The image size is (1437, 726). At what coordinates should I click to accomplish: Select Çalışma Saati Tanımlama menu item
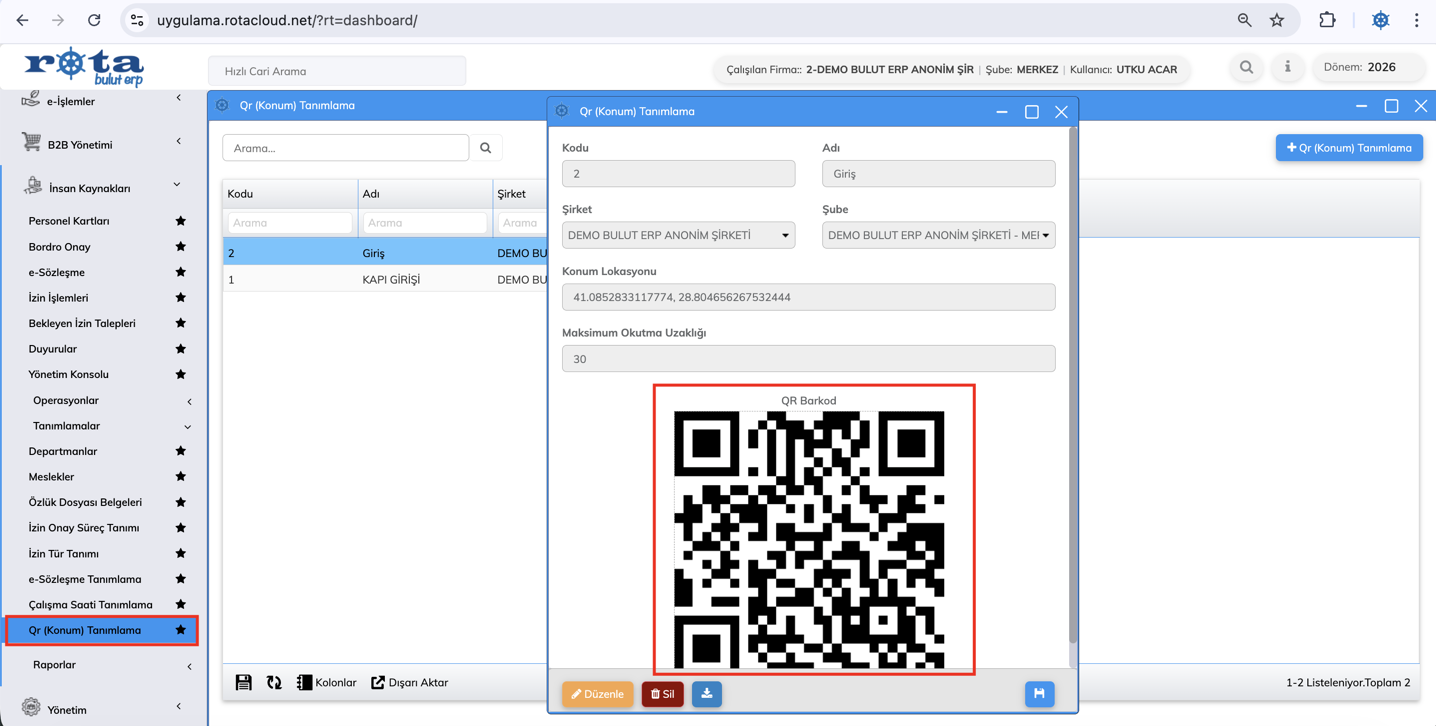90,605
